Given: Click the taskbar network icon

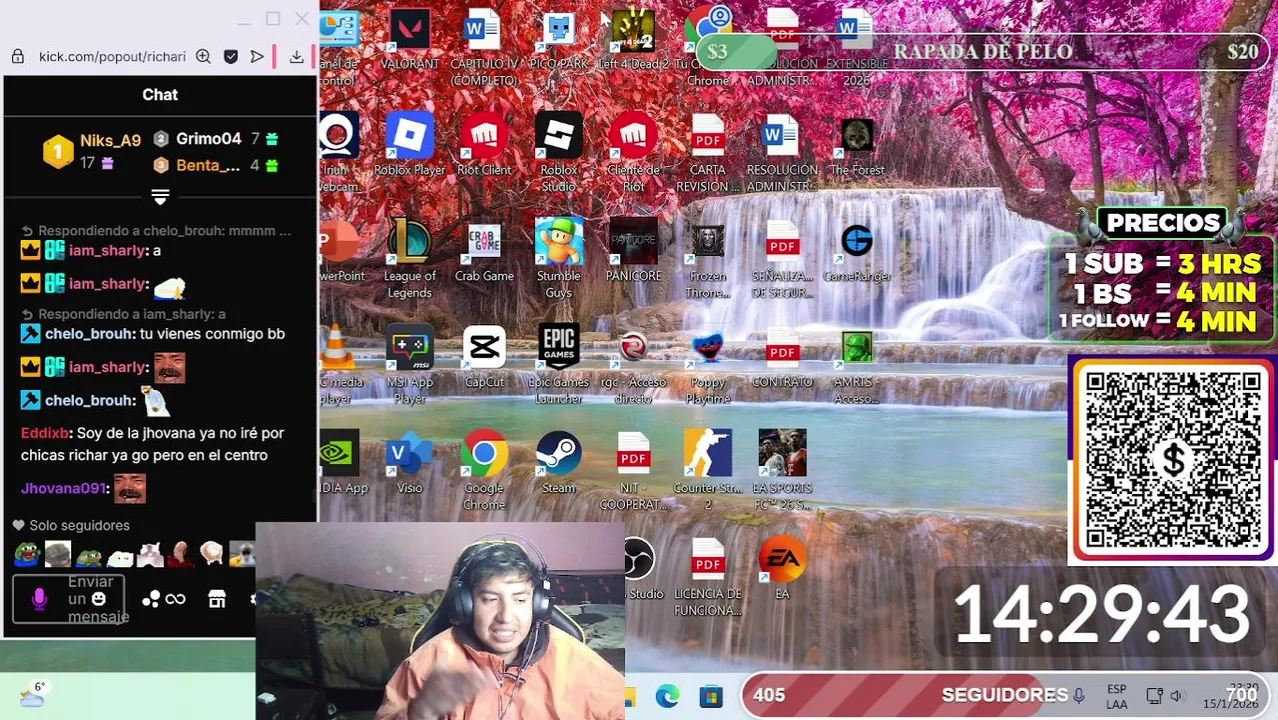Looking at the screenshot, I should tap(1154, 696).
